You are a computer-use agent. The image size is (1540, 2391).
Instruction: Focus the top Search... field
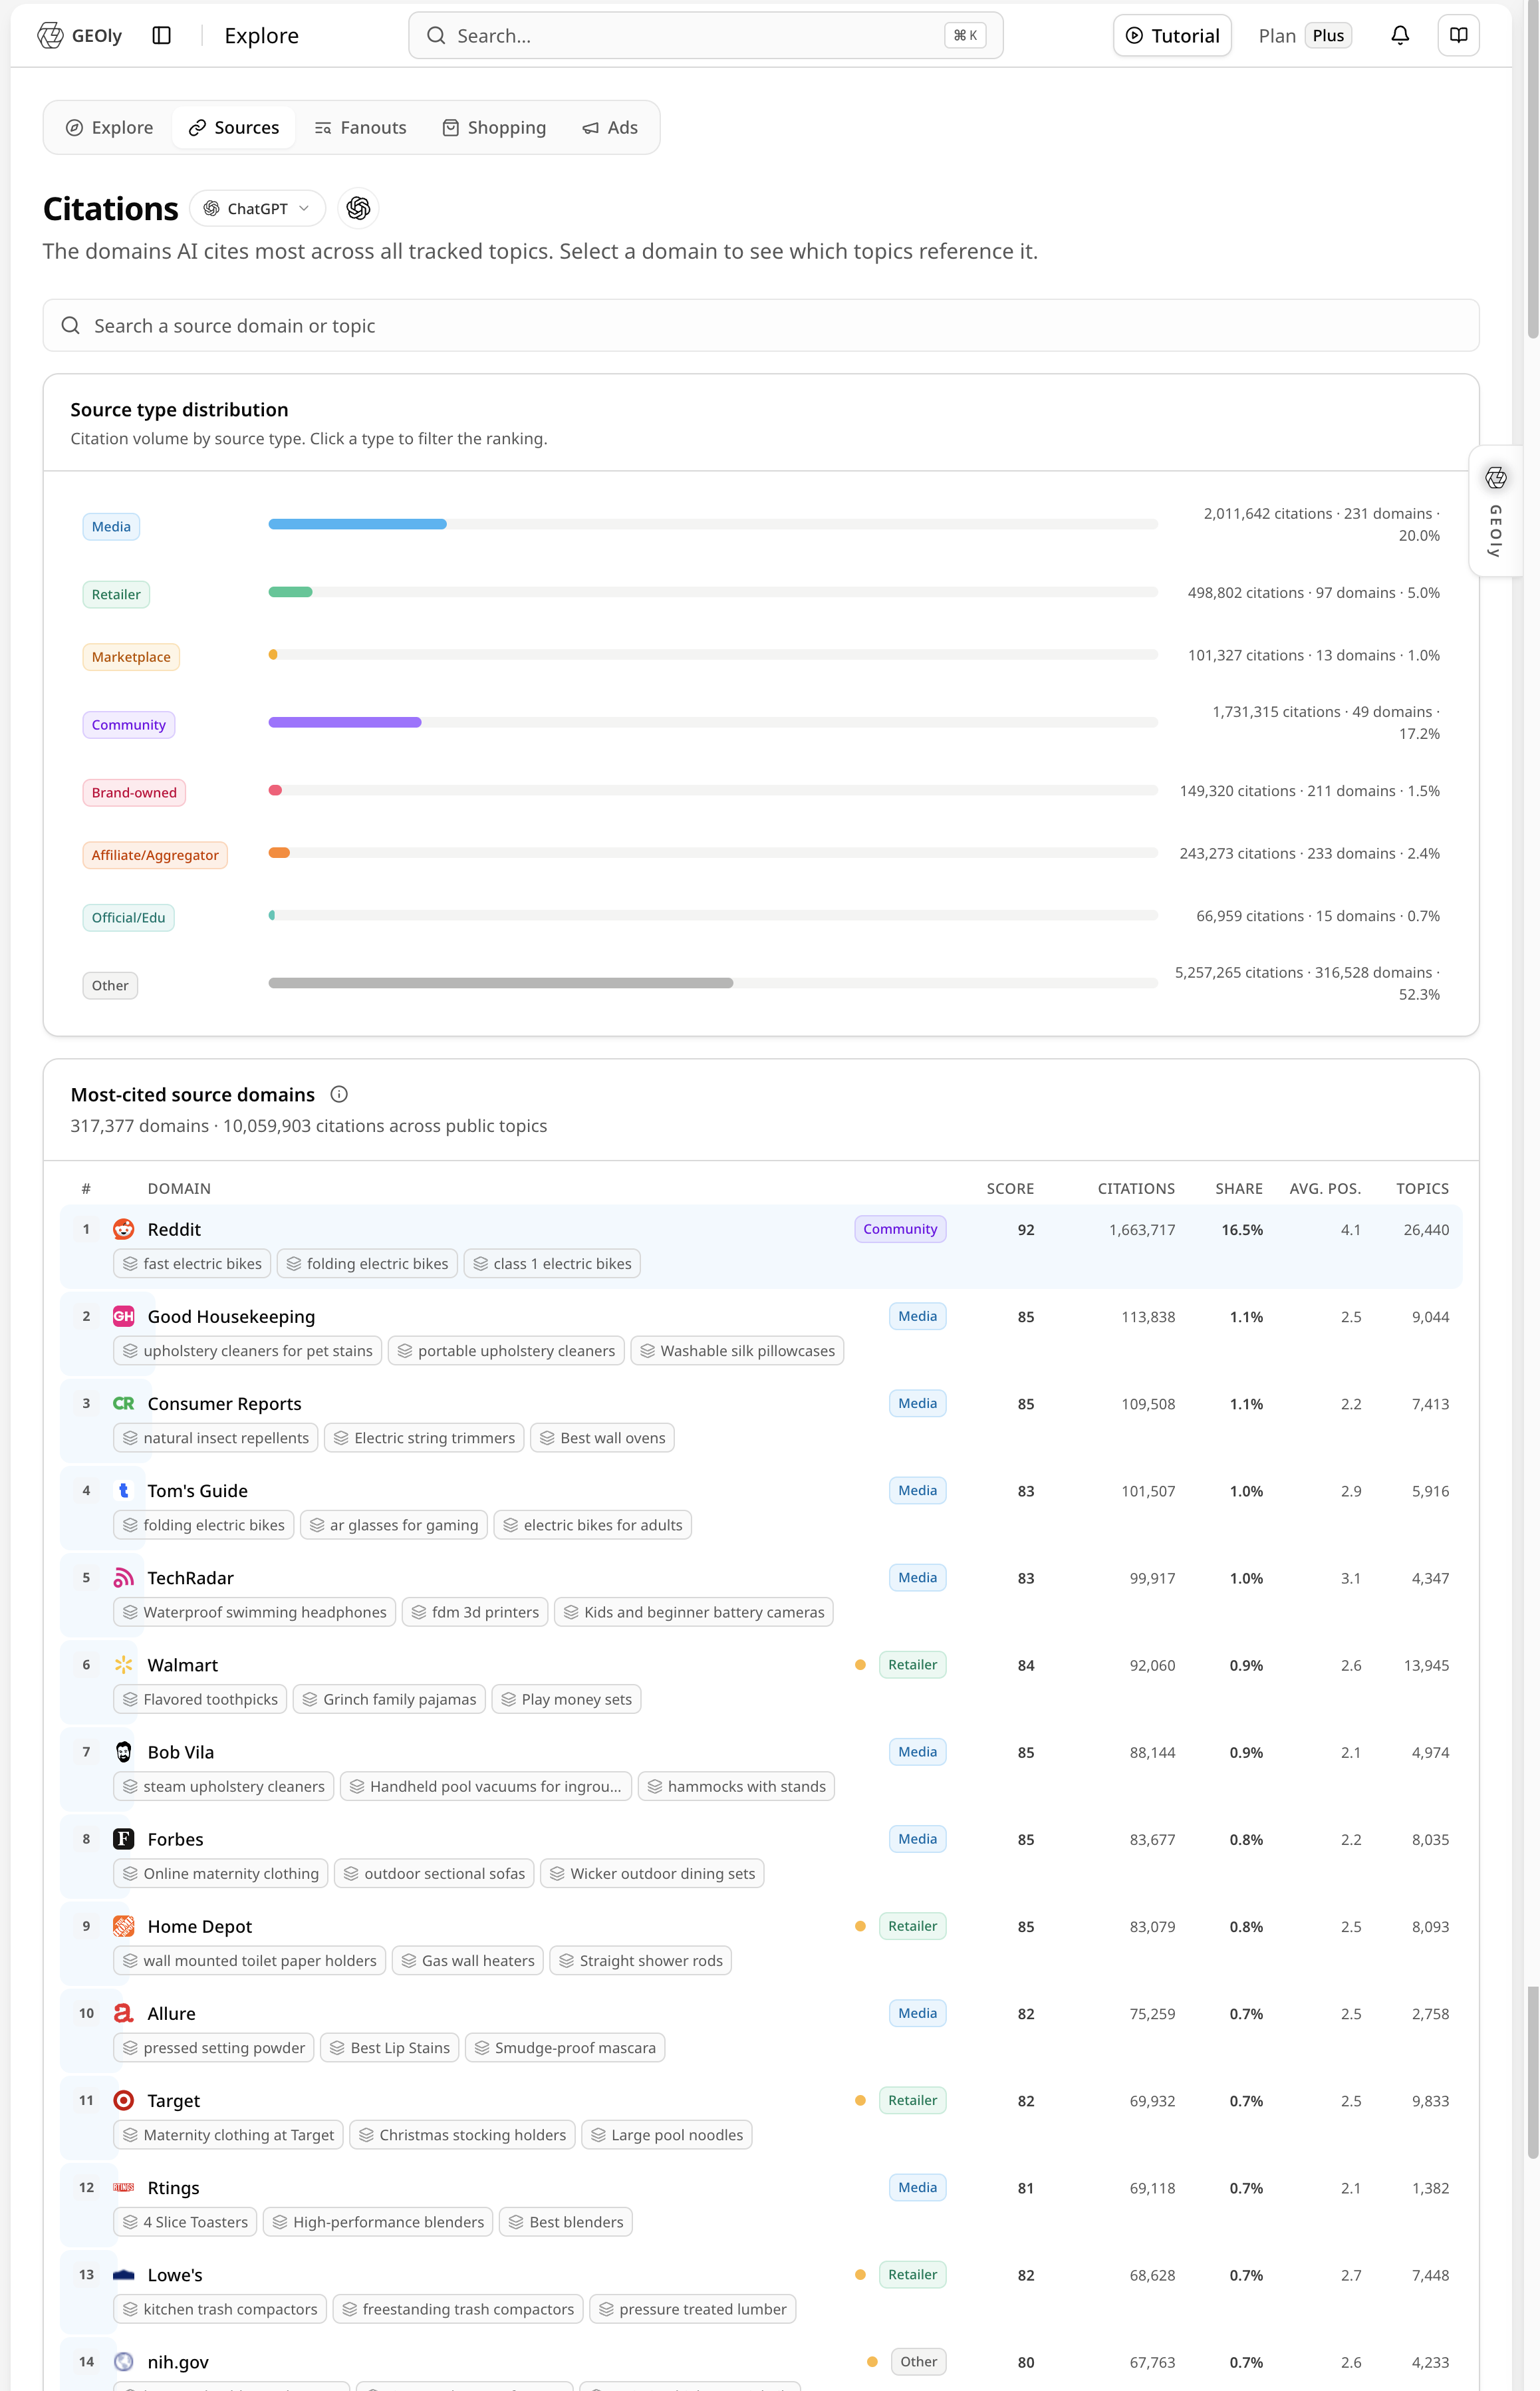706,36
